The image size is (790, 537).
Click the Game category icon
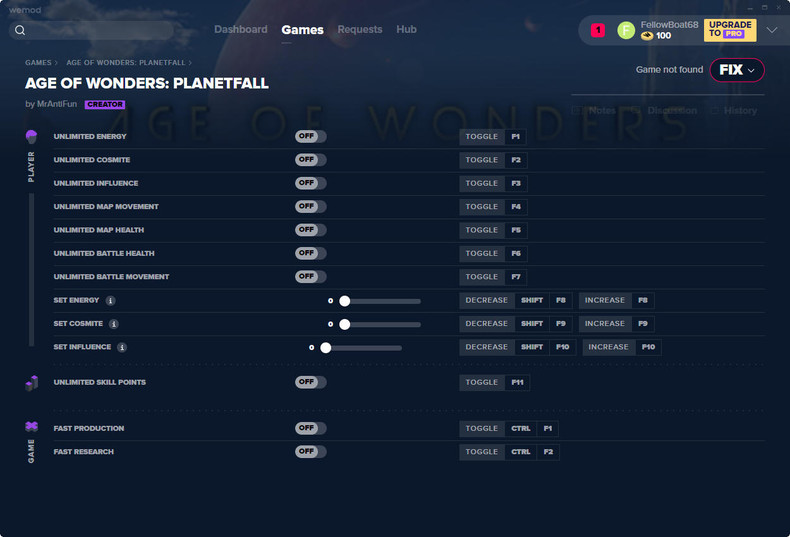(31, 427)
